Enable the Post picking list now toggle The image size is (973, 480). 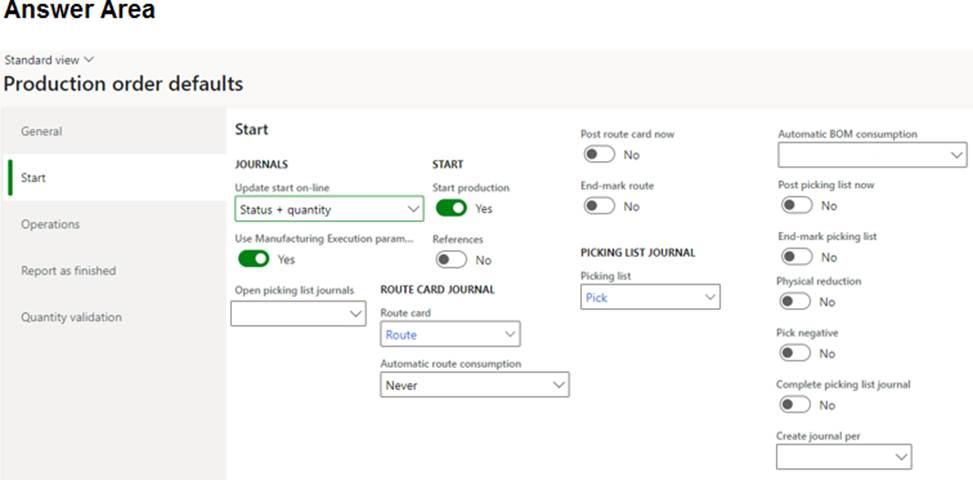click(797, 205)
